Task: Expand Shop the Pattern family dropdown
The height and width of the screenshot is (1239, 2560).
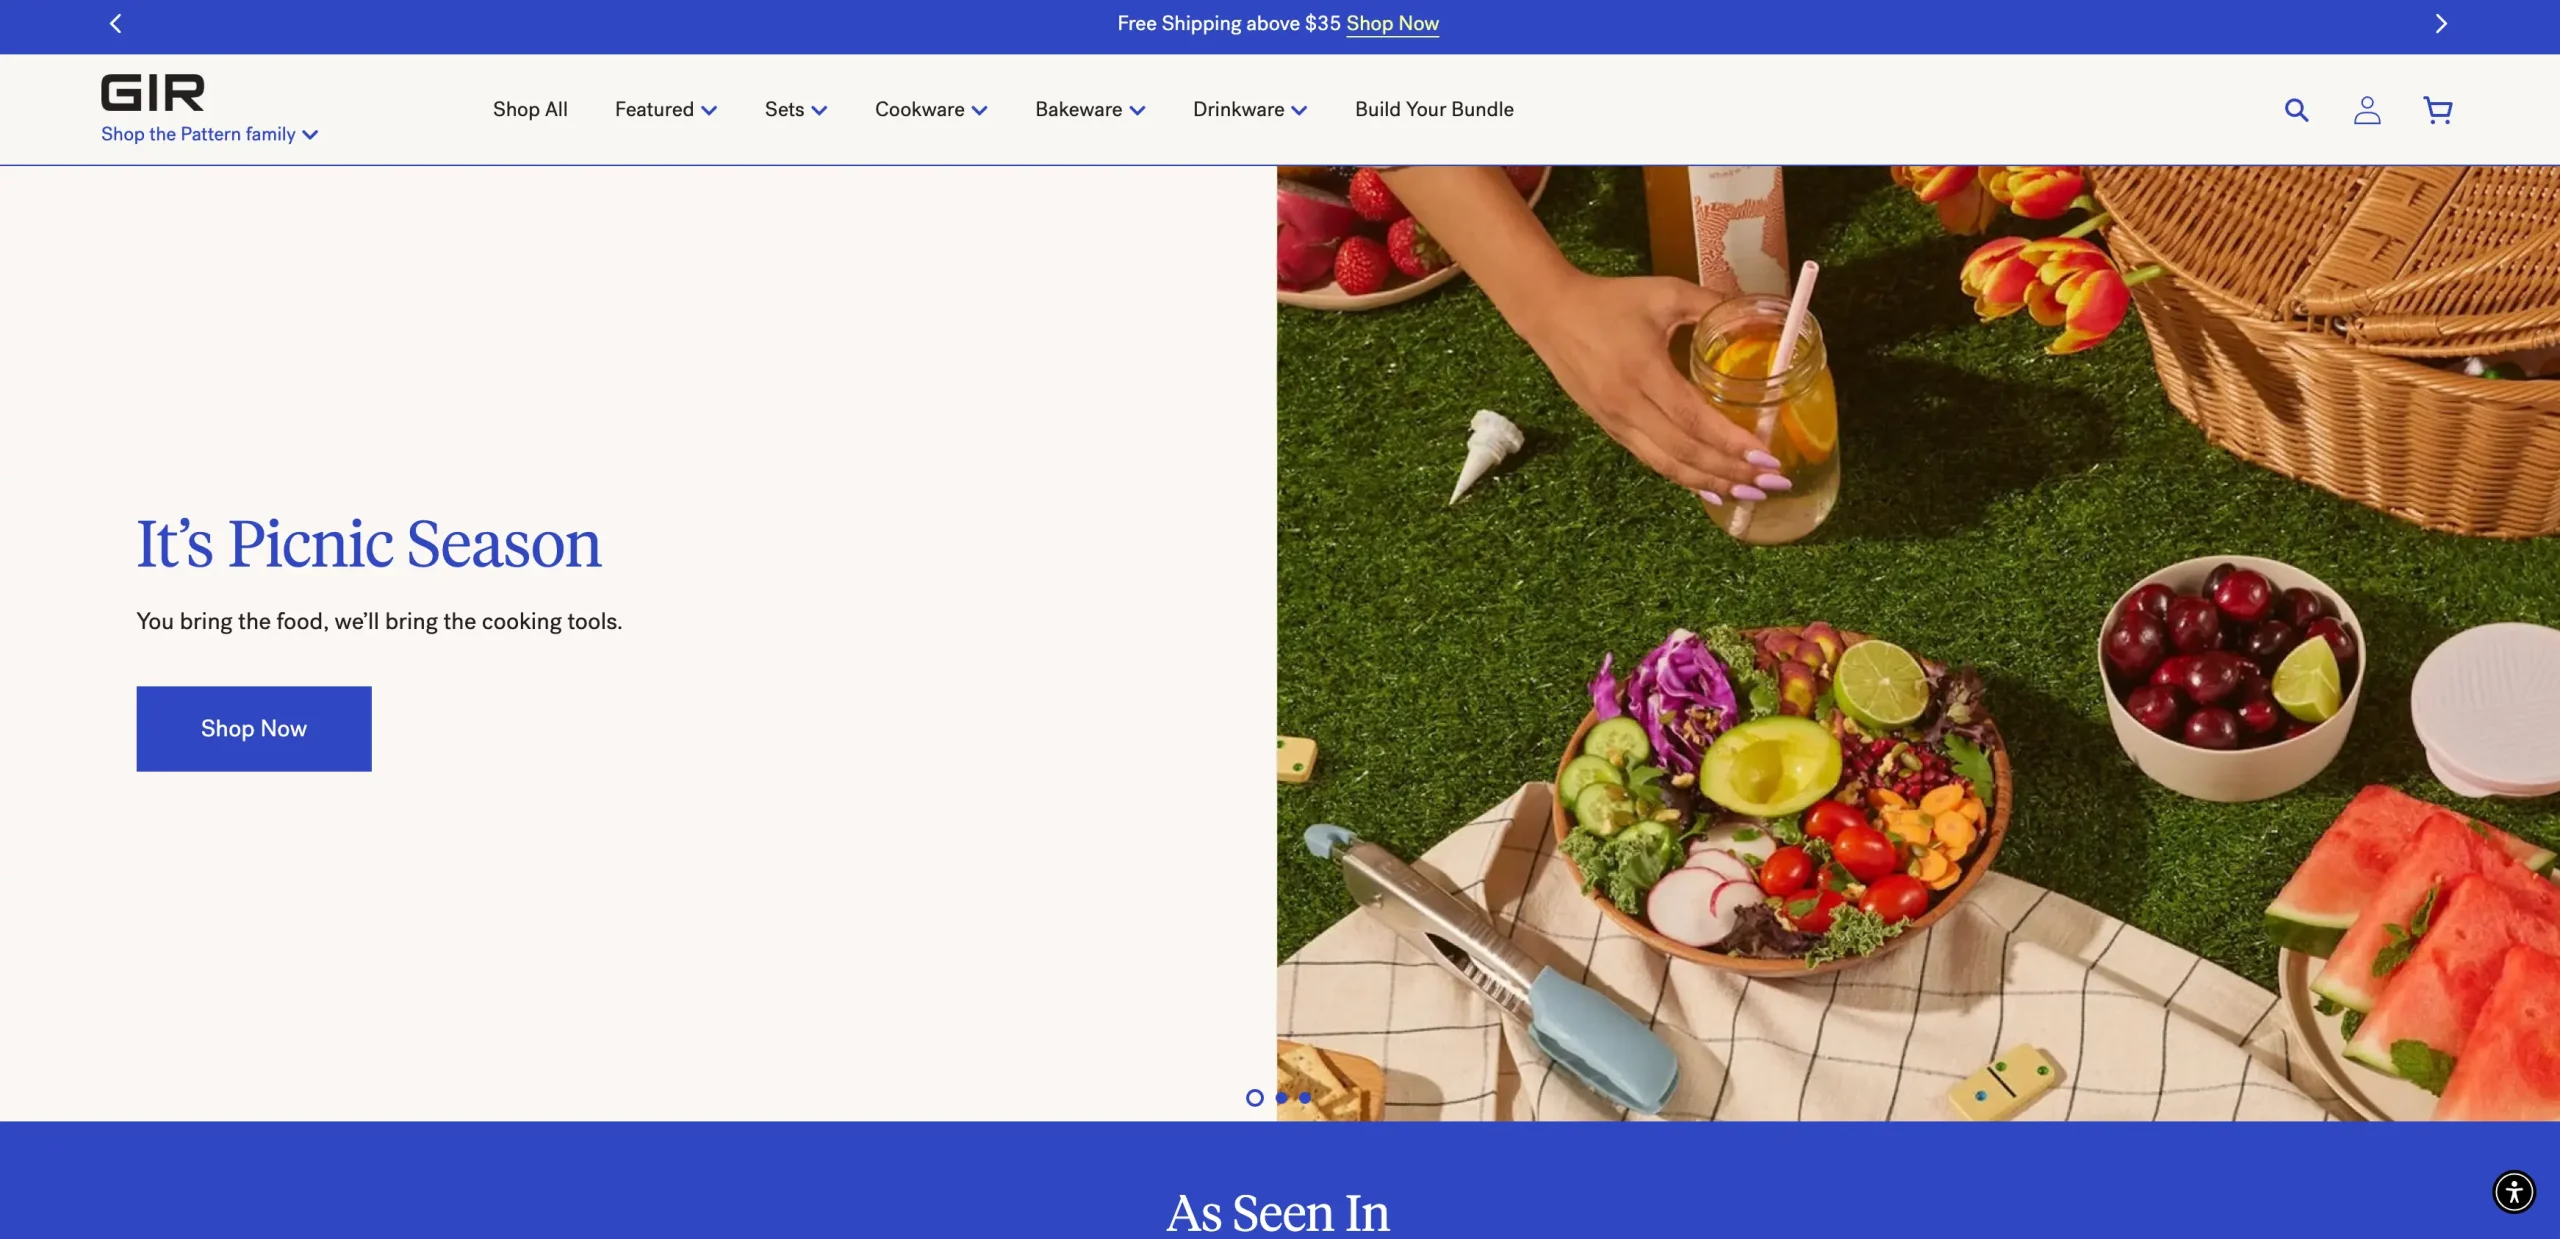Action: [209, 134]
